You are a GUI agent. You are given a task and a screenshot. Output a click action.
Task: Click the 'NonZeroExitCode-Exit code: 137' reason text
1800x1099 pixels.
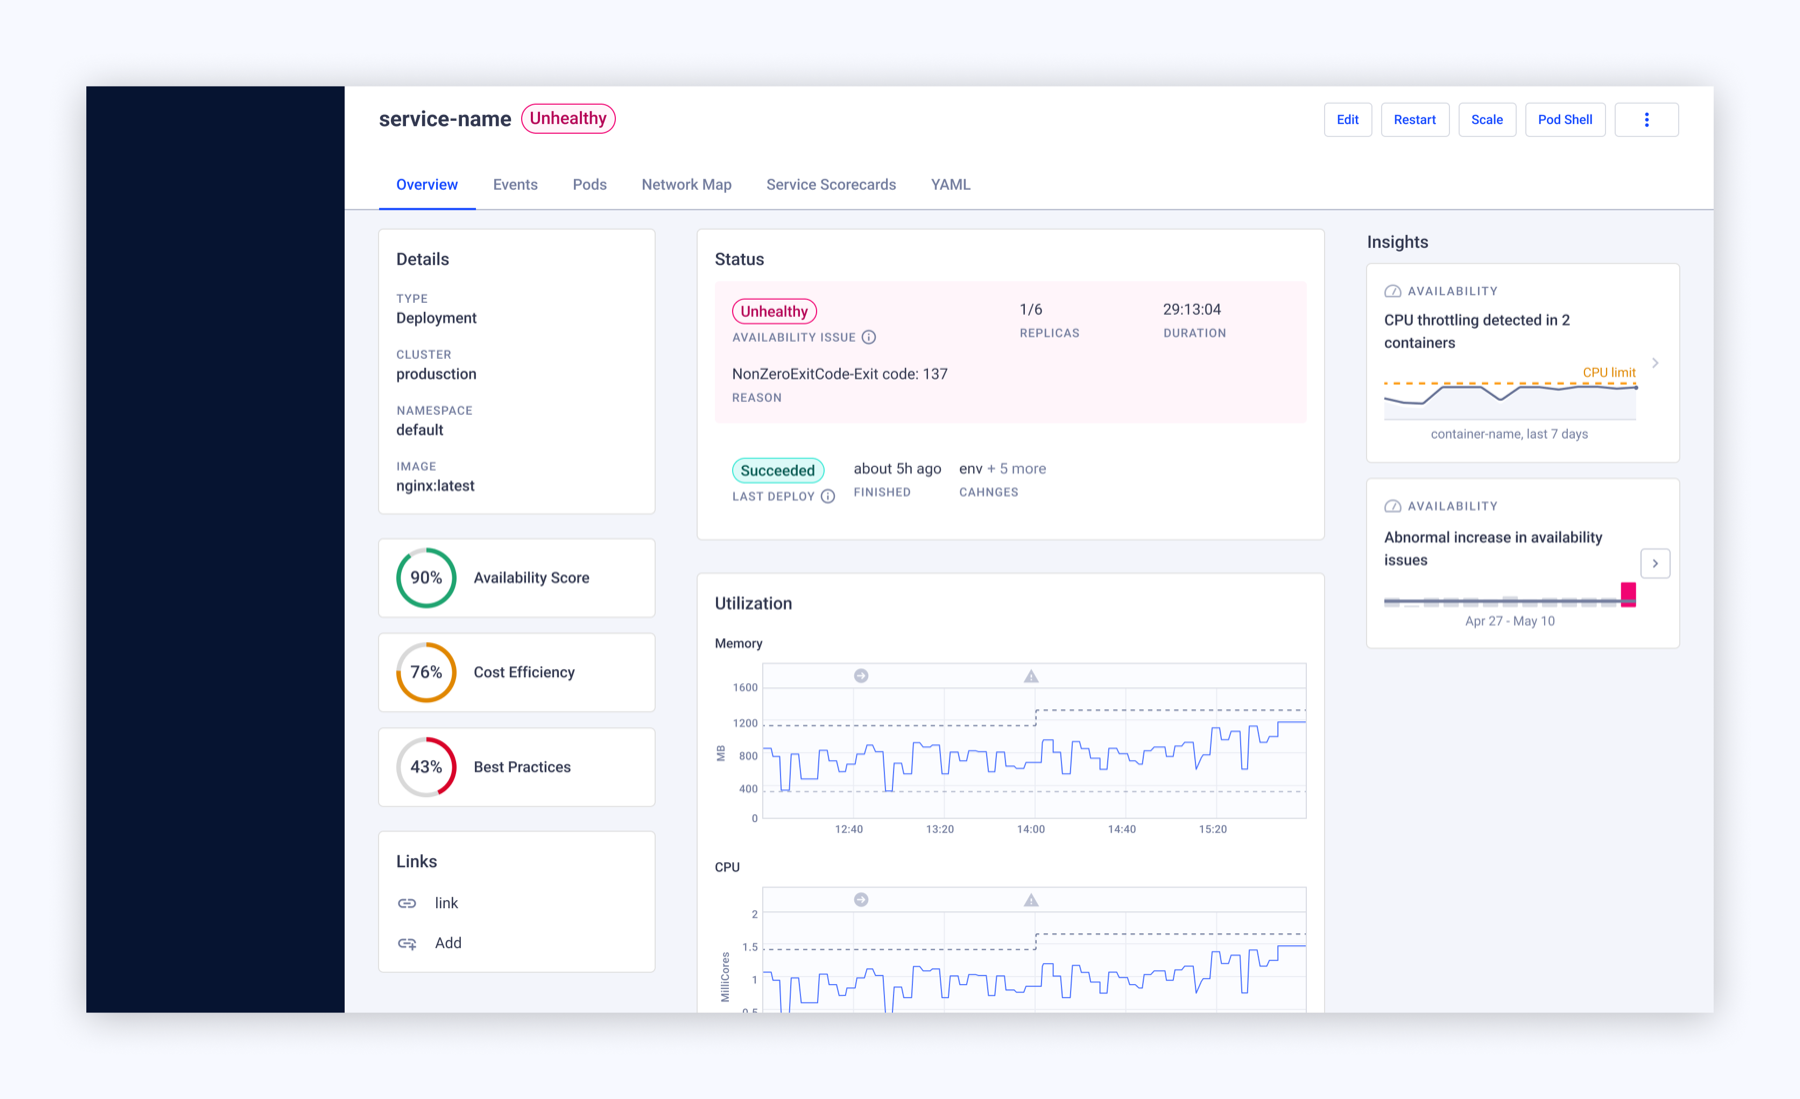click(x=840, y=374)
